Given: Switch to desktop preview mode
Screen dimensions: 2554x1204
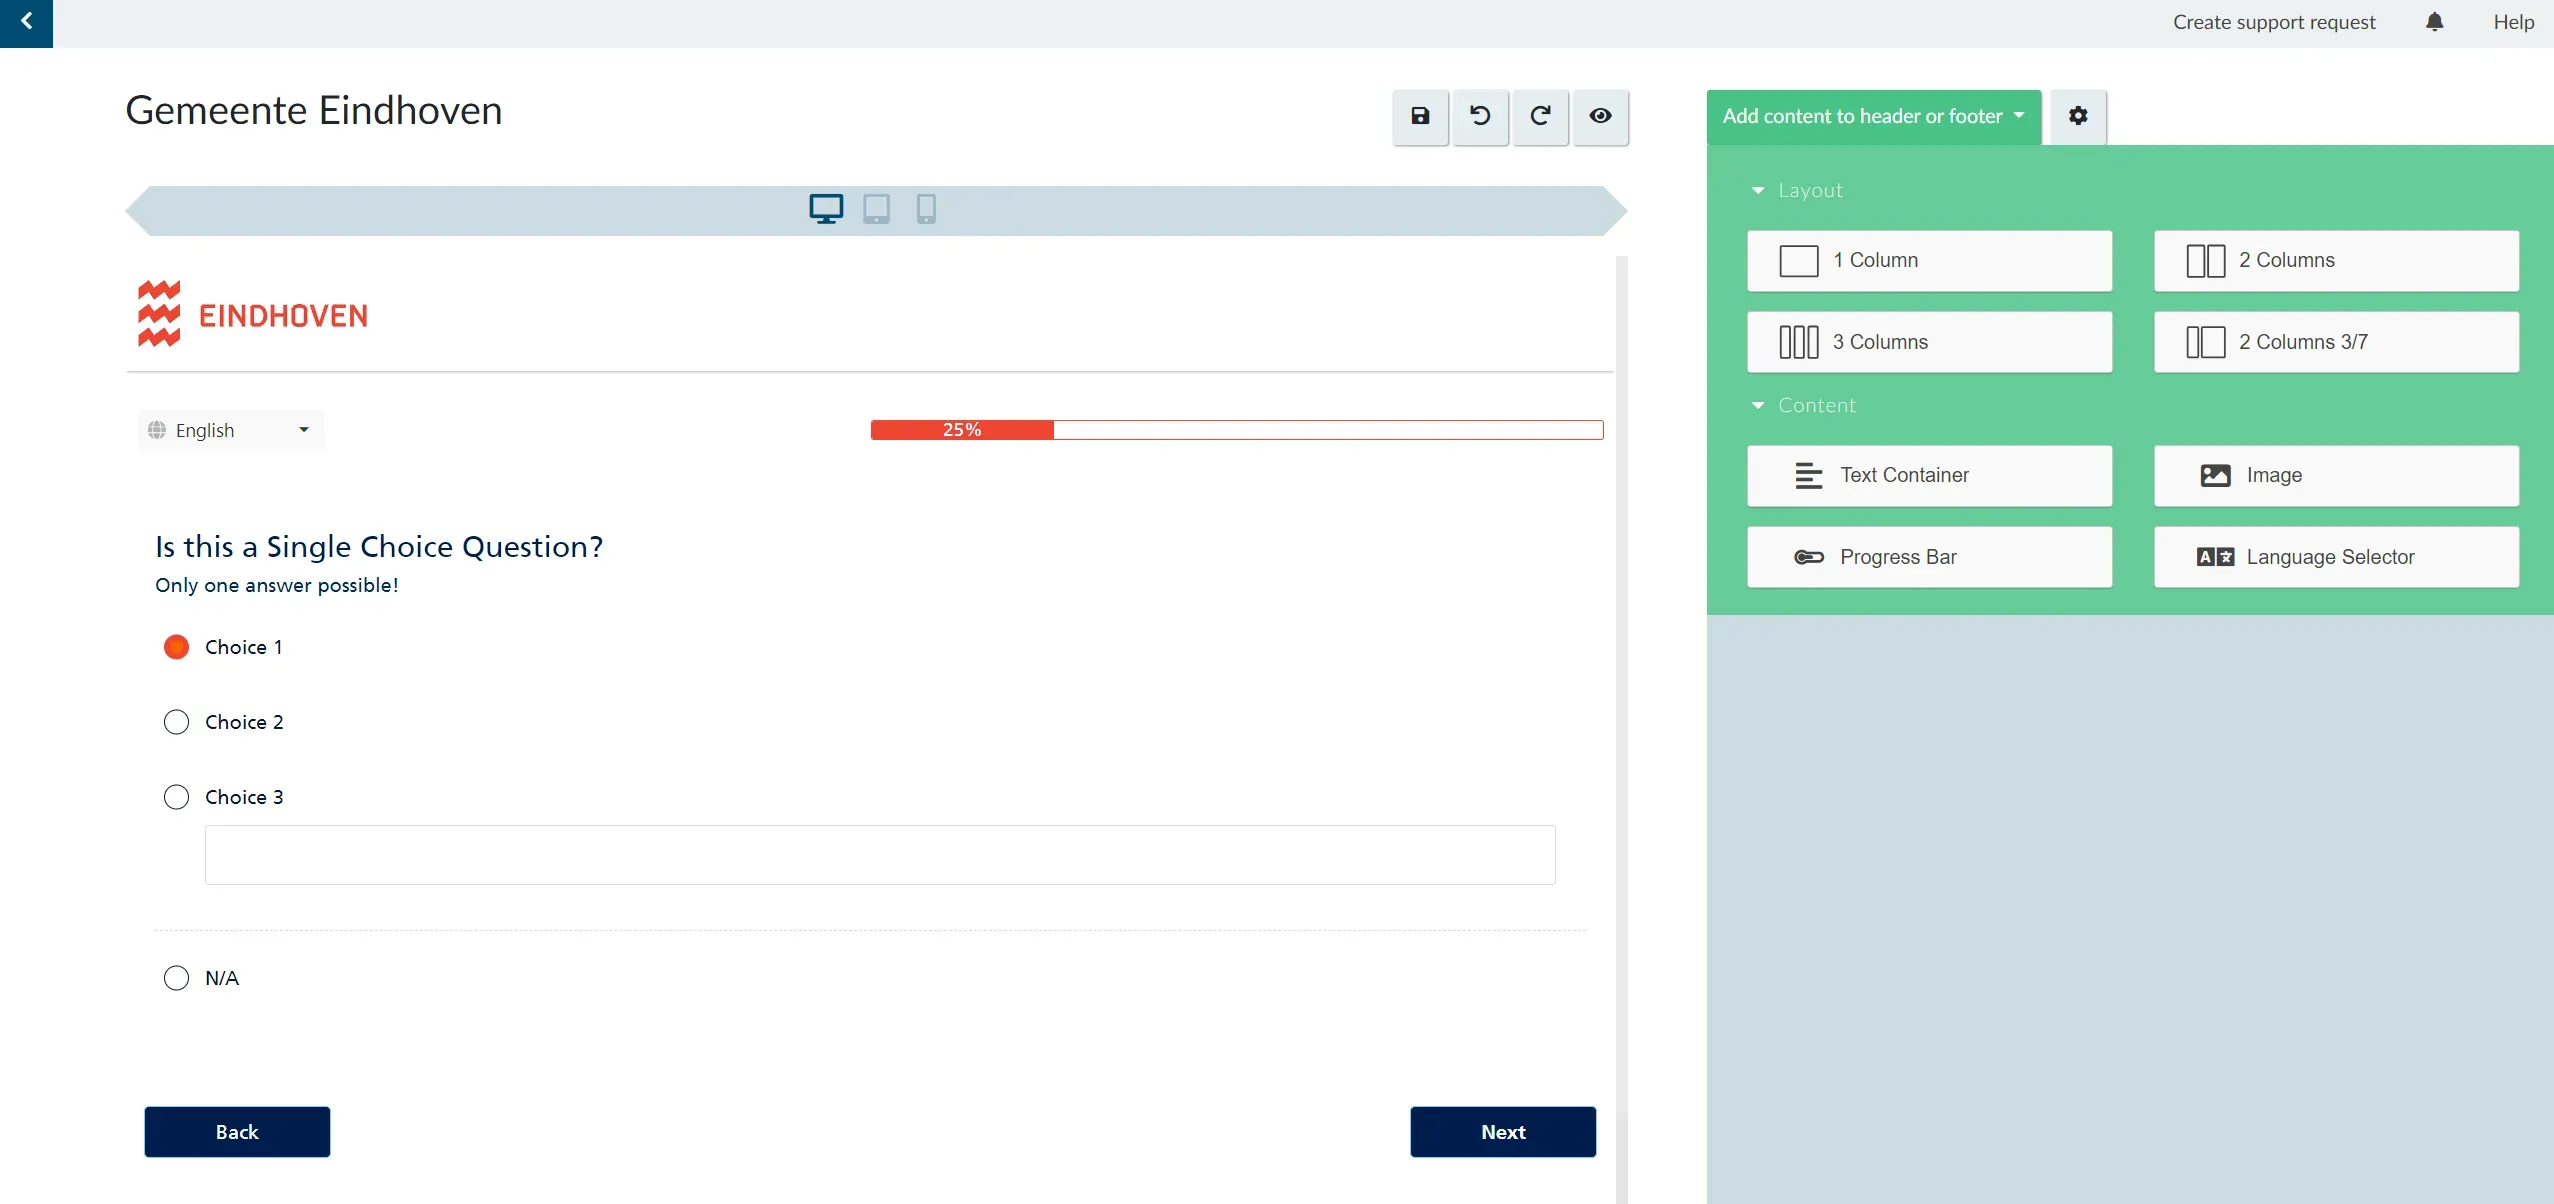Looking at the screenshot, I should pyautogui.click(x=826, y=209).
